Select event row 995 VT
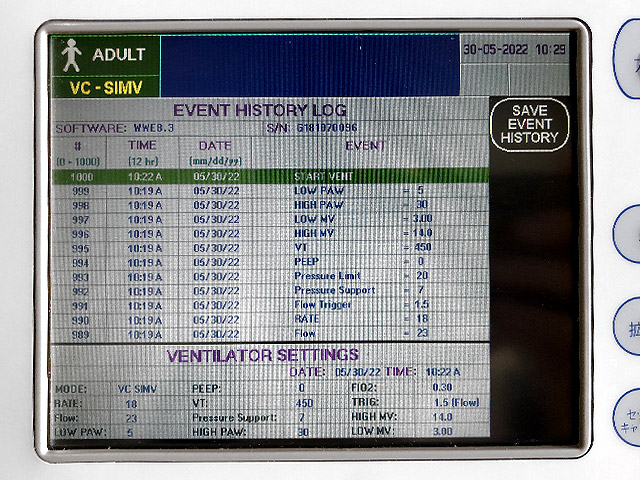The height and width of the screenshot is (480, 640). point(270,248)
